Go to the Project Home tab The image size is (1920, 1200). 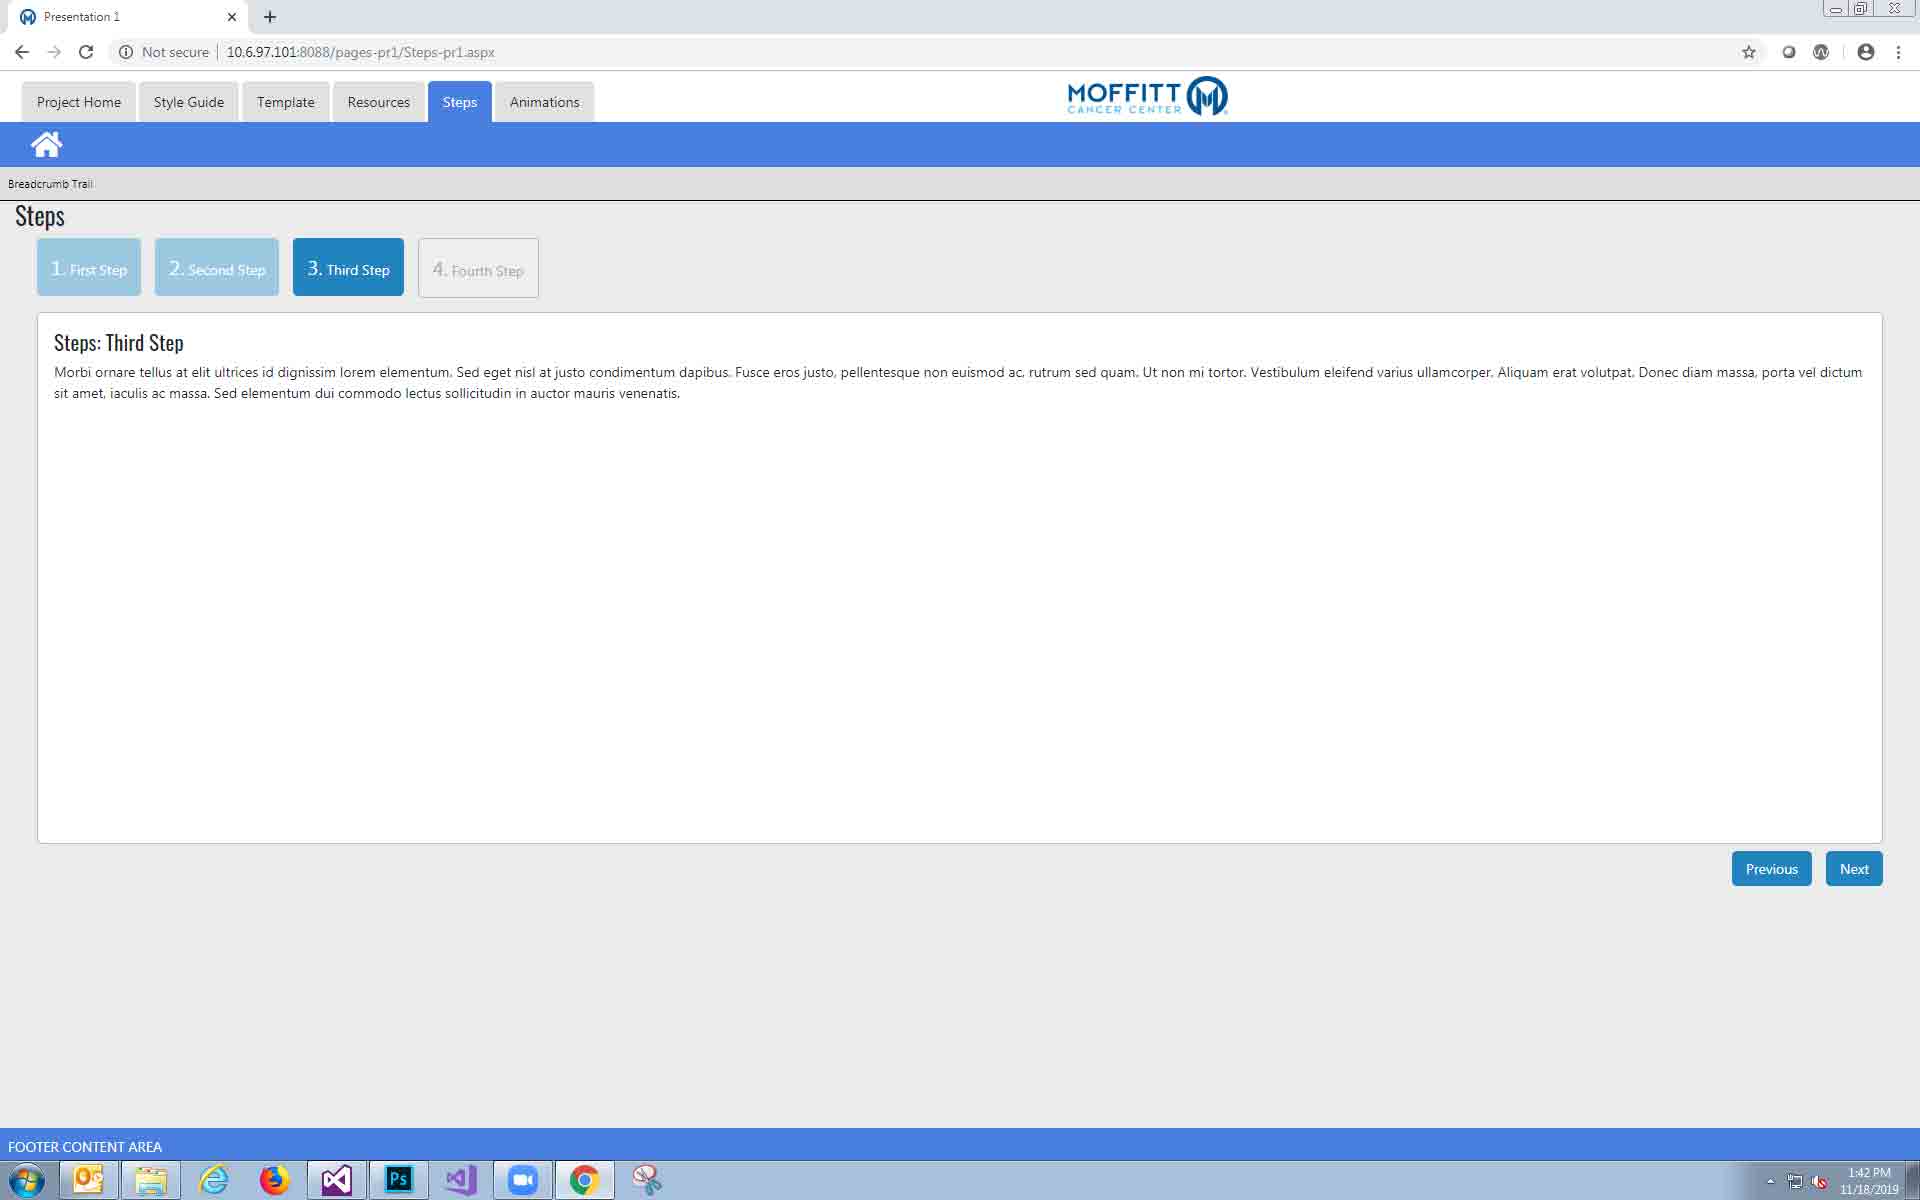[x=78, y=102]
